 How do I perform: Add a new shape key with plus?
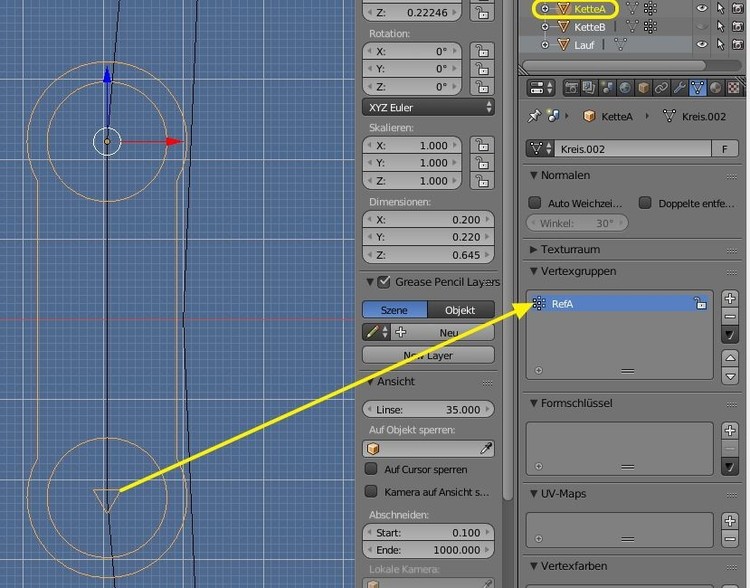tap(730, 431)
